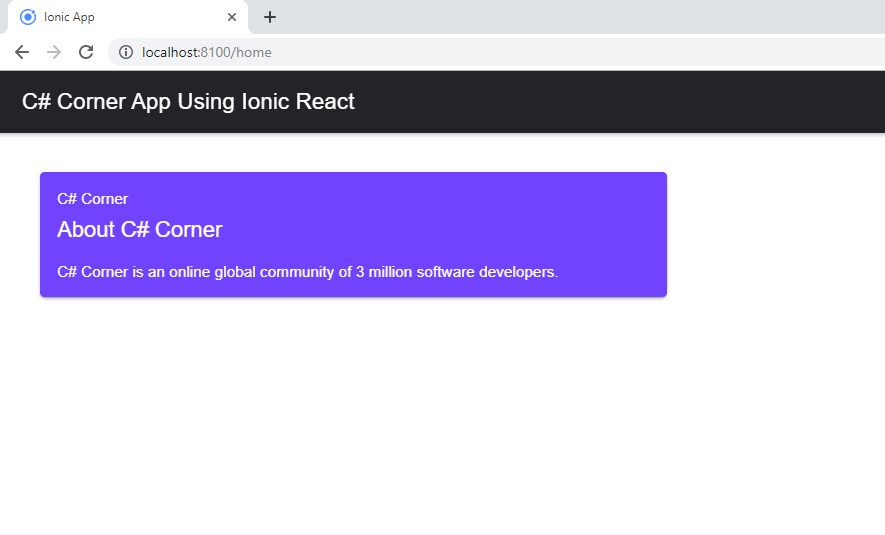Click the Ionic favicon in the tab
This screenshot has height=535, width=885.
28,17
